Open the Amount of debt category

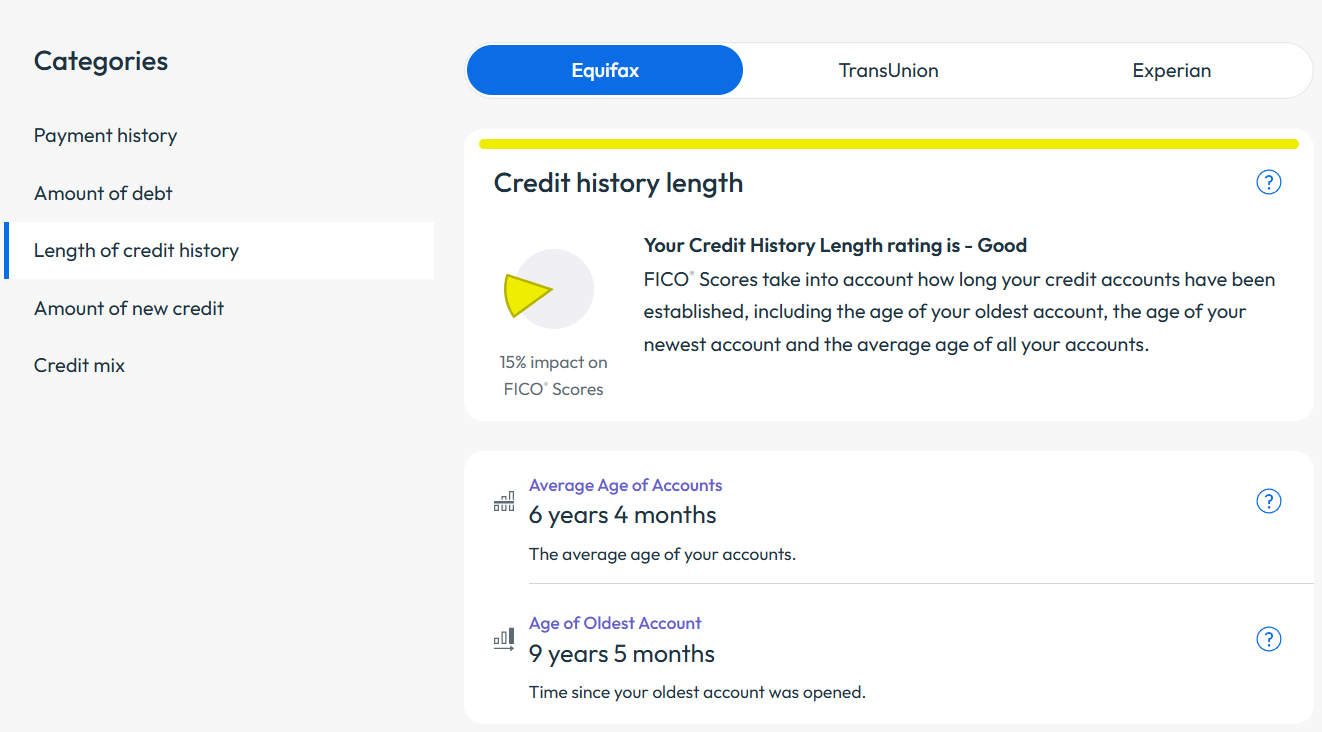103,193
